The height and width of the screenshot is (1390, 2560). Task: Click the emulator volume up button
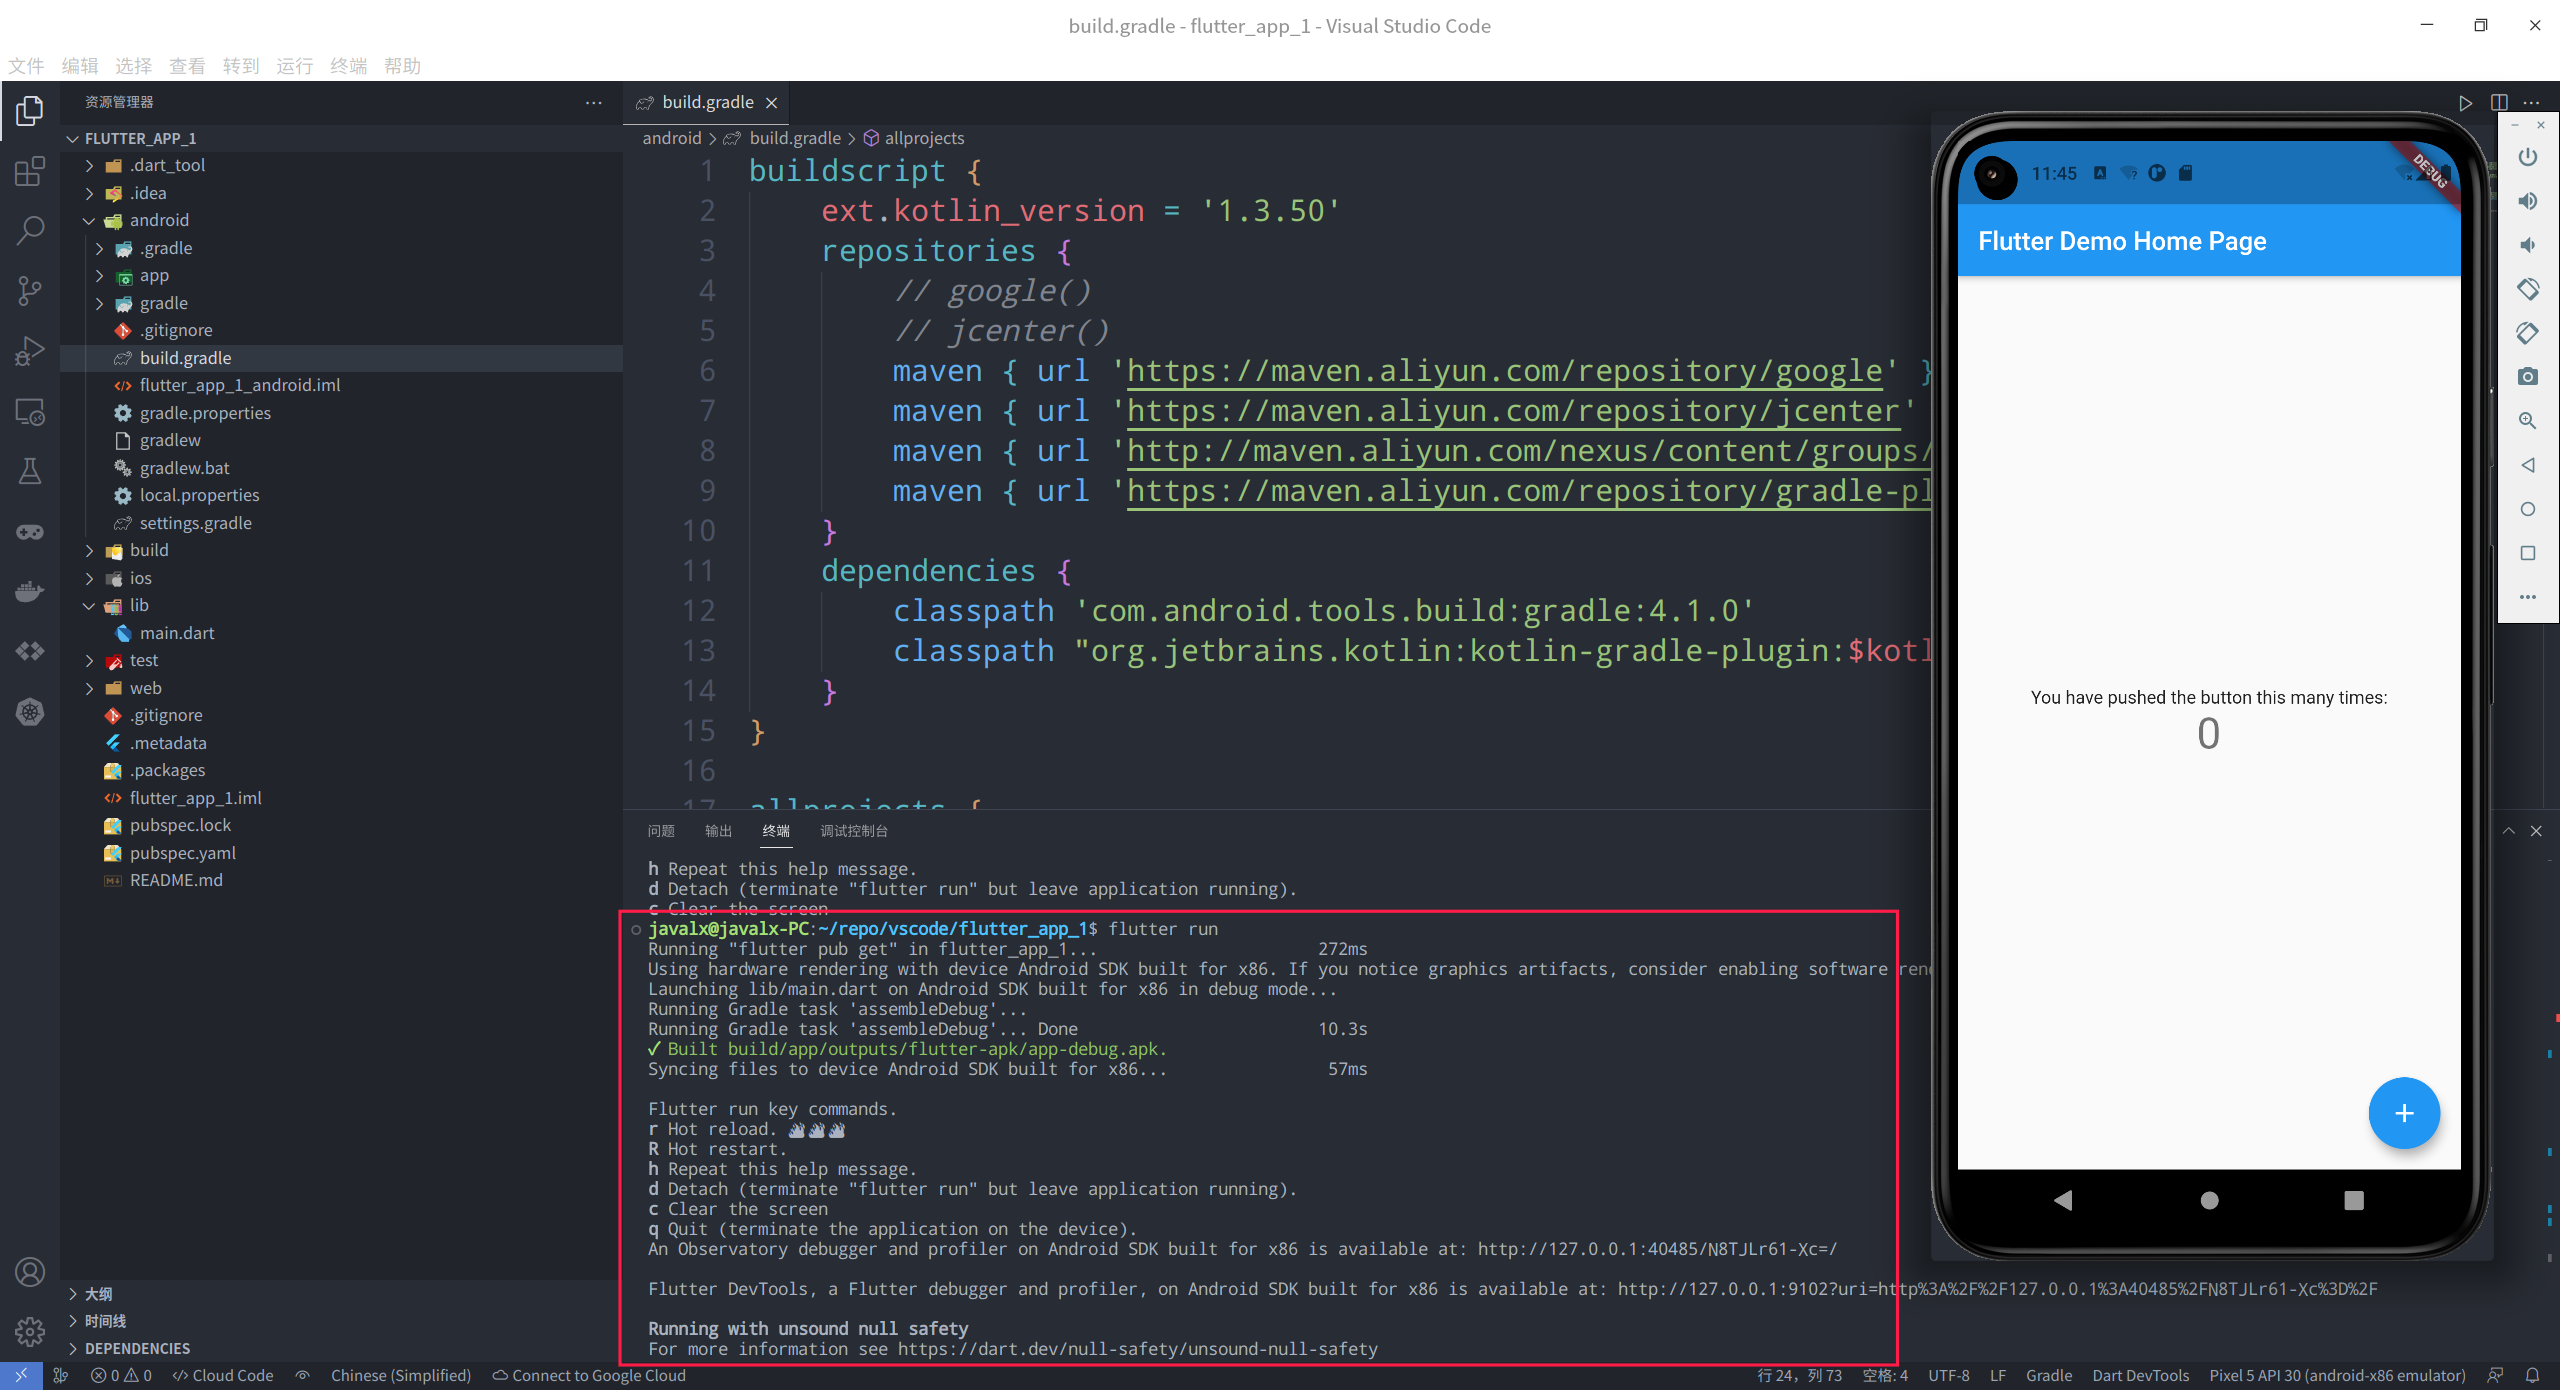(x=2527, y=201)
